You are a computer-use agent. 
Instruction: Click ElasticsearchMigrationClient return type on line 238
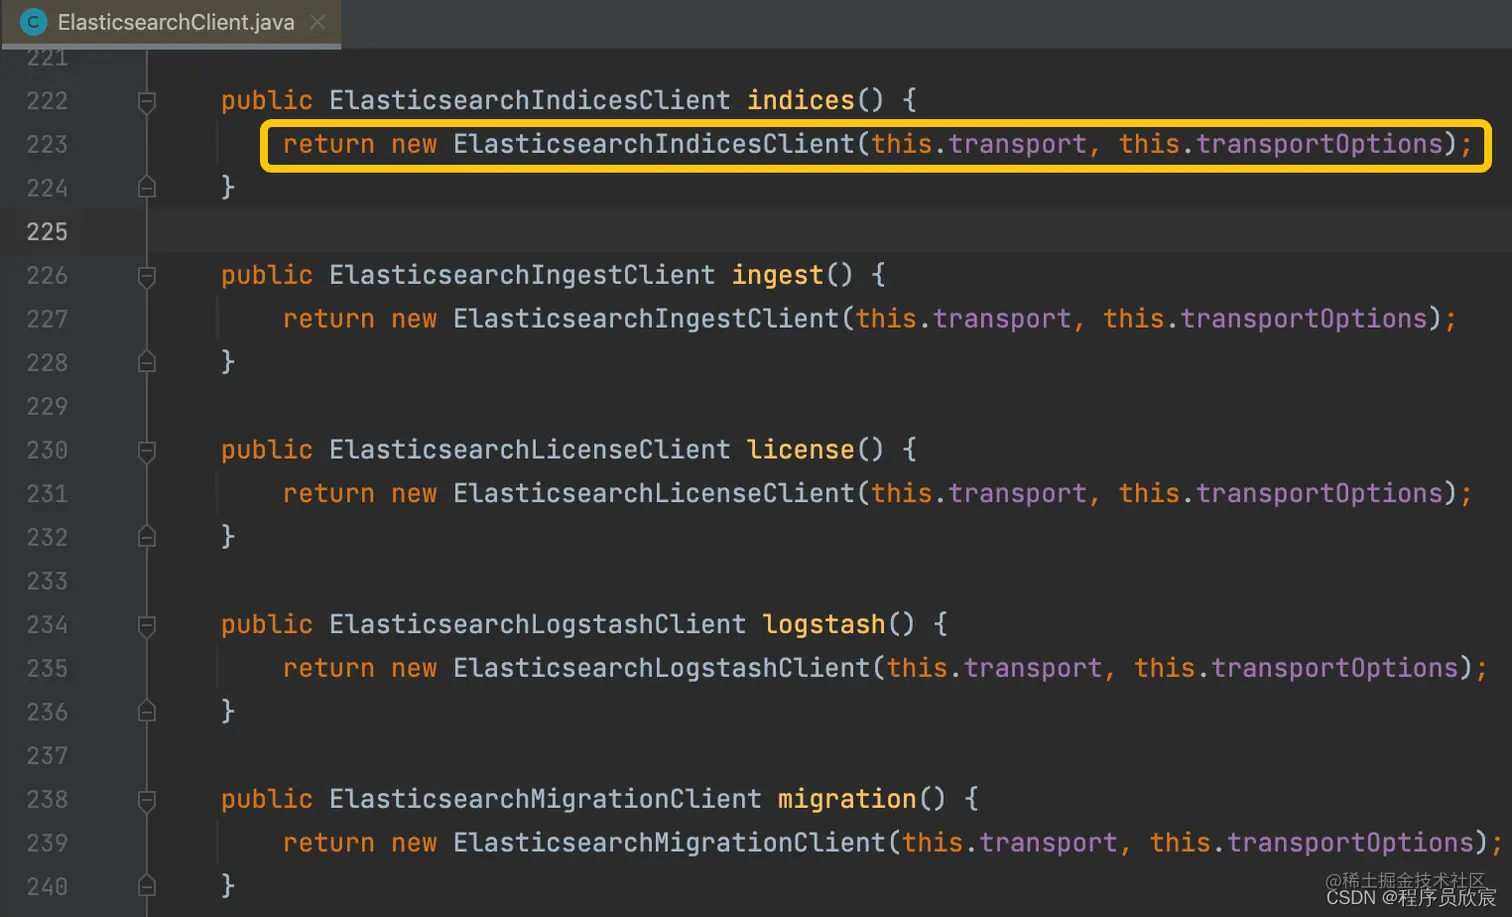pos(545,799)
